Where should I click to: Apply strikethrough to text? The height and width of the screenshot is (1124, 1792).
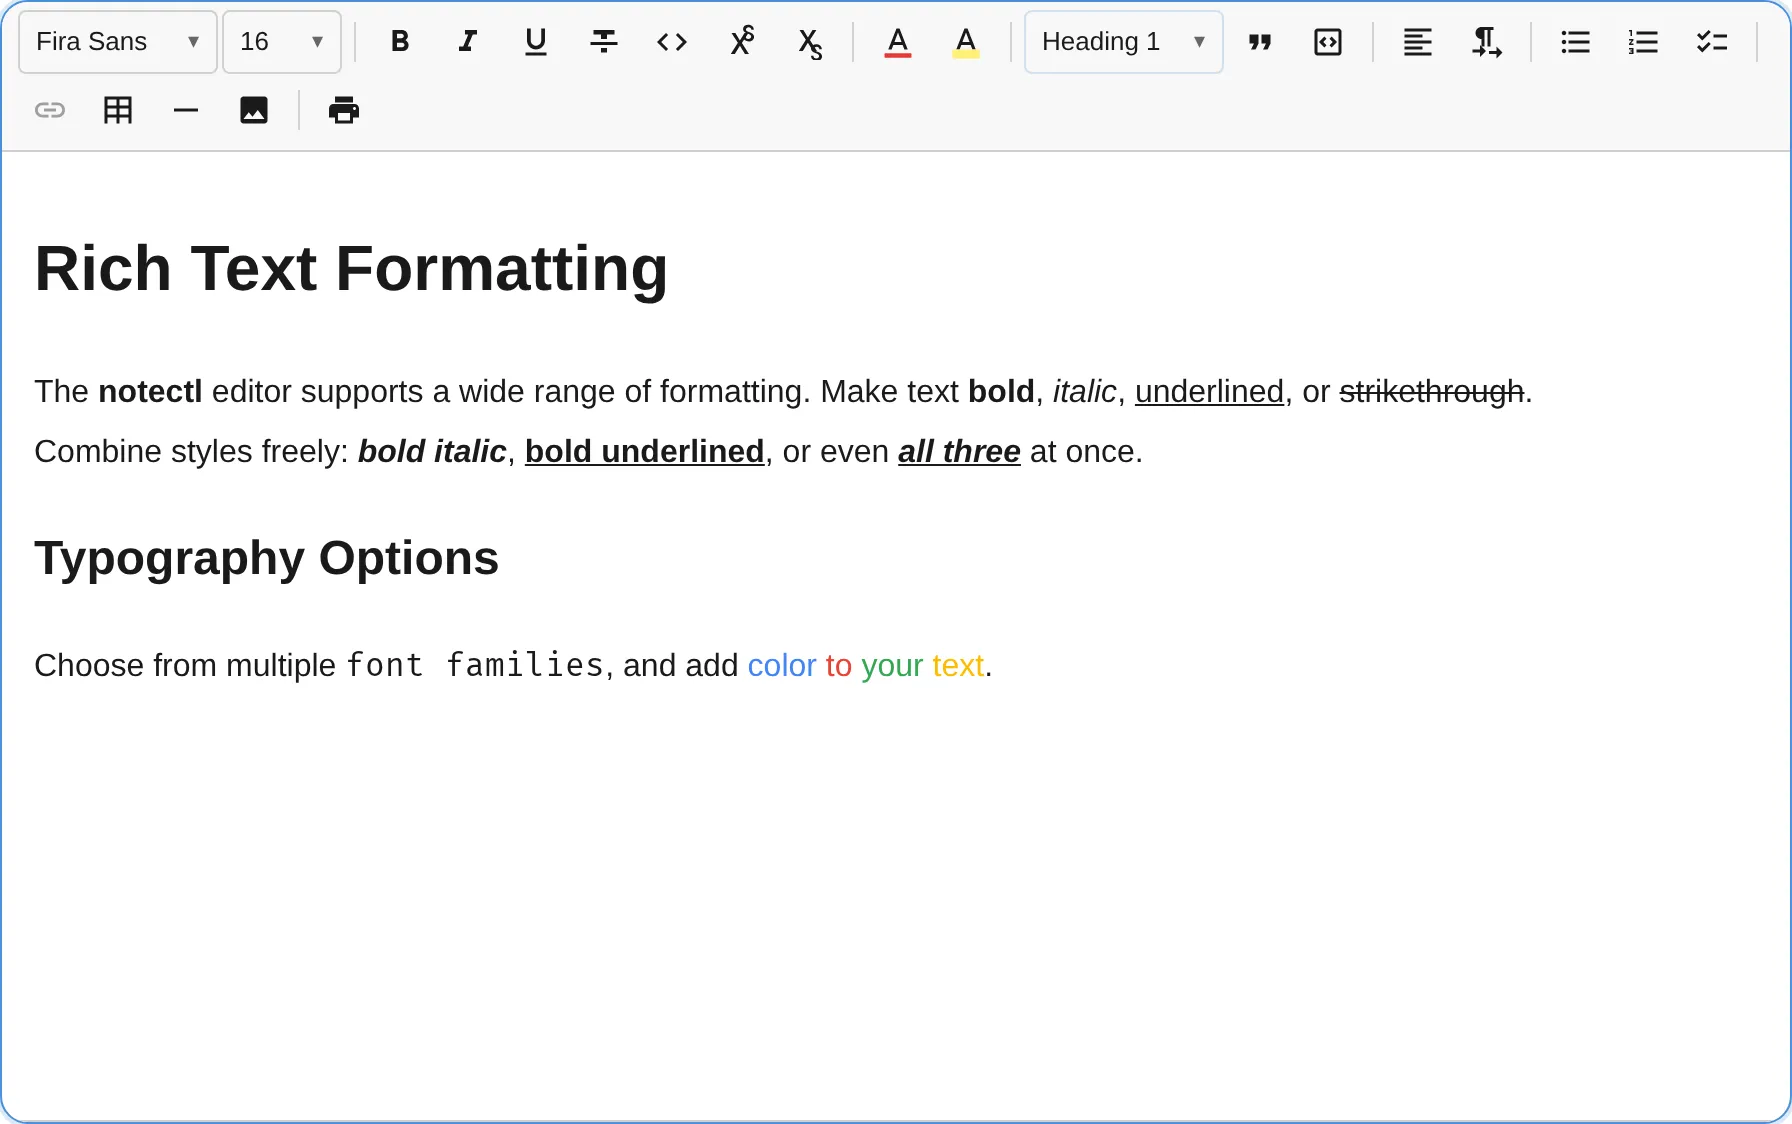click(603, 41)
